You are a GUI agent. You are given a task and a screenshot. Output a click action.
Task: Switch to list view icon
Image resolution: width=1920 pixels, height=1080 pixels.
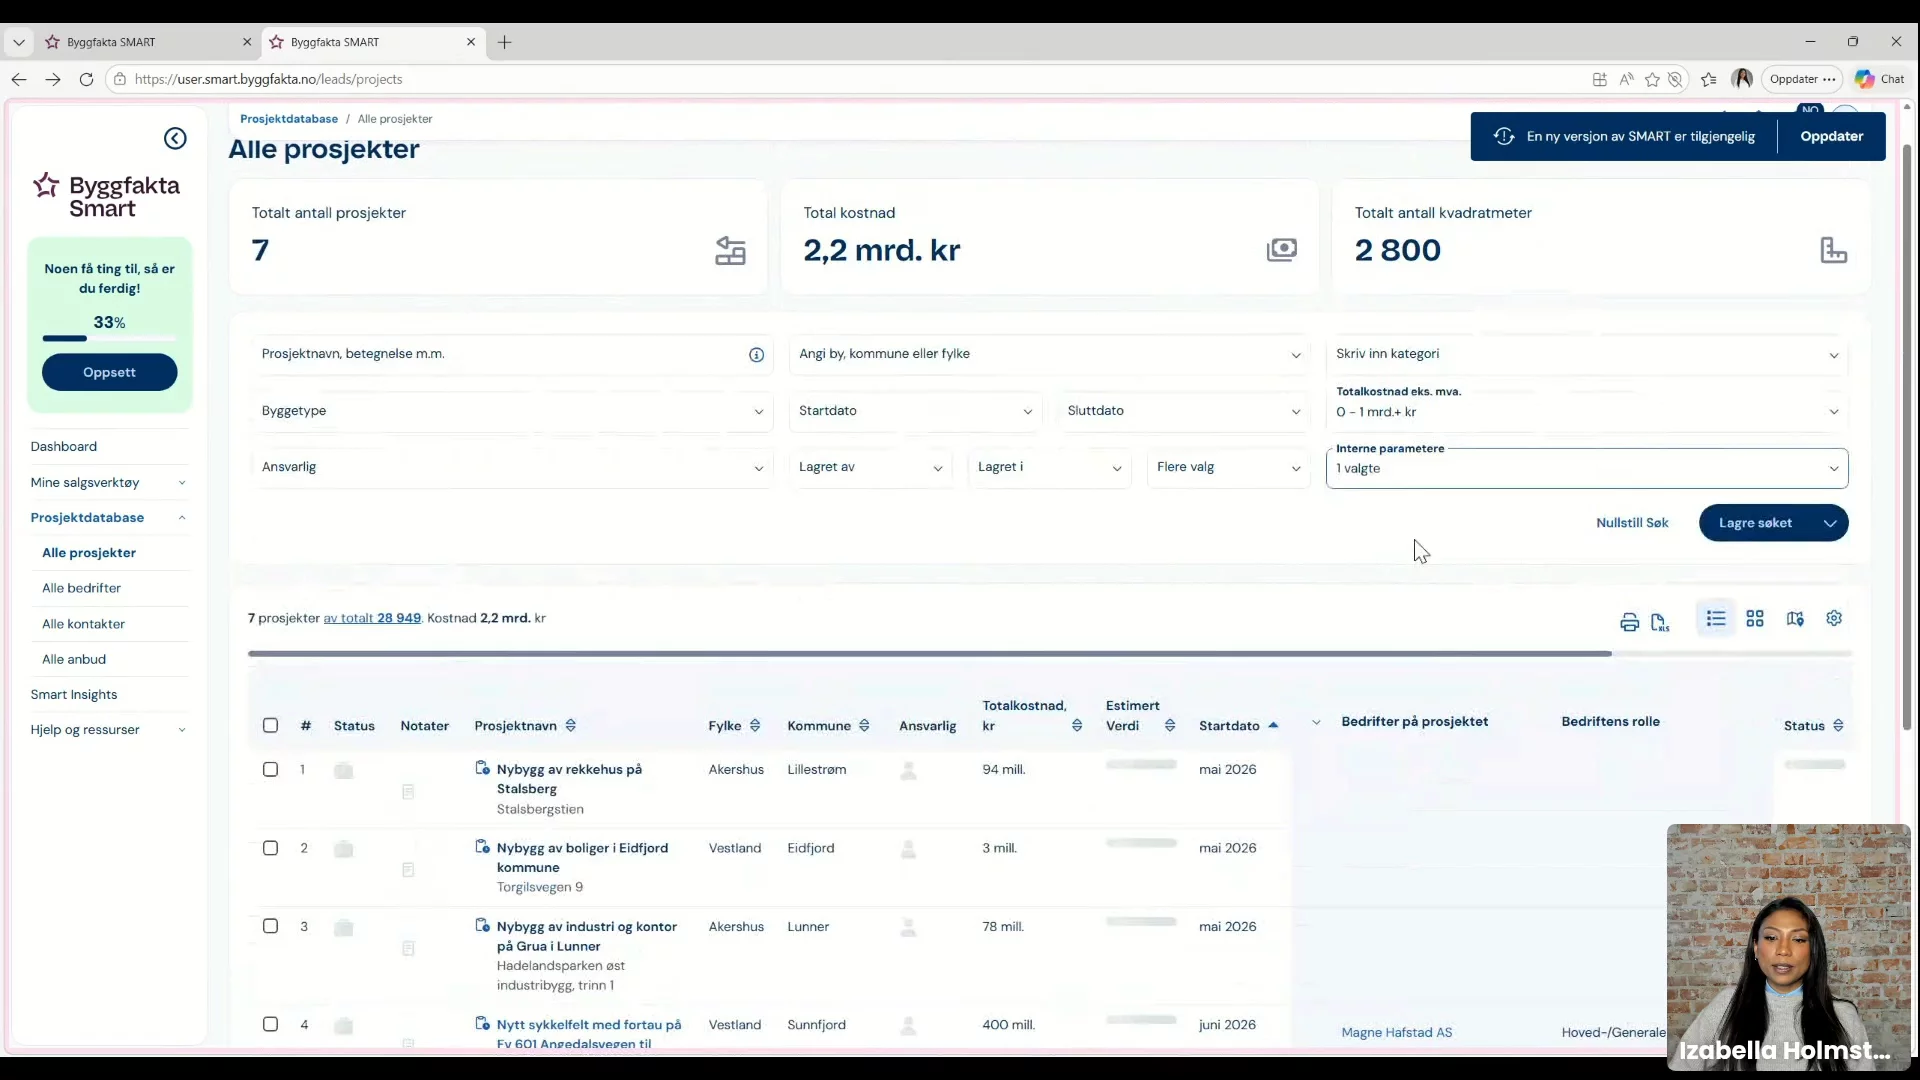coord(1716,619)
